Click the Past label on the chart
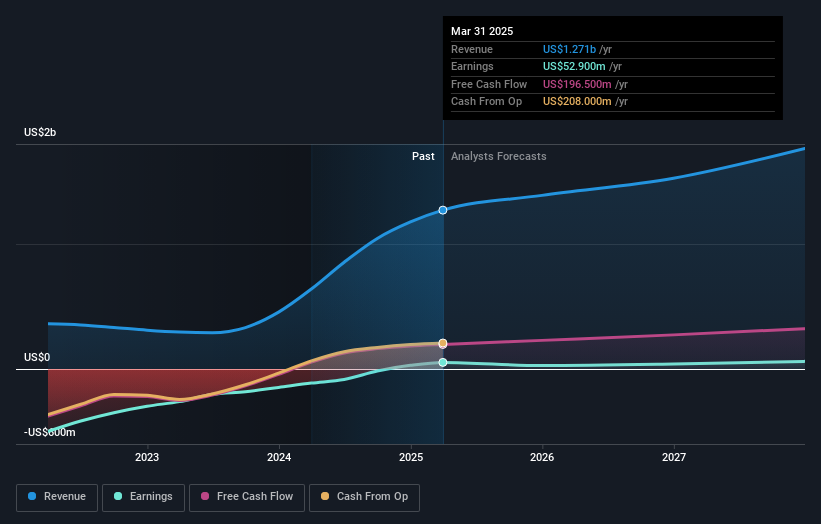This screenshot has width=821, height=524. [x=423, y=157]
